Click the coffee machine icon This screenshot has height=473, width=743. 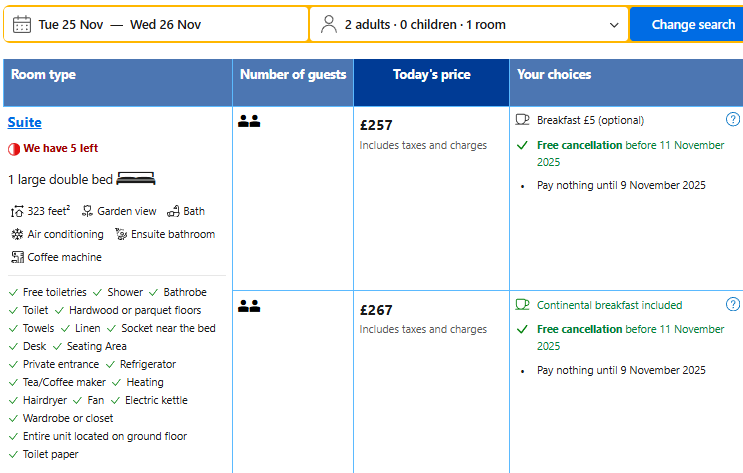(17, 257)
